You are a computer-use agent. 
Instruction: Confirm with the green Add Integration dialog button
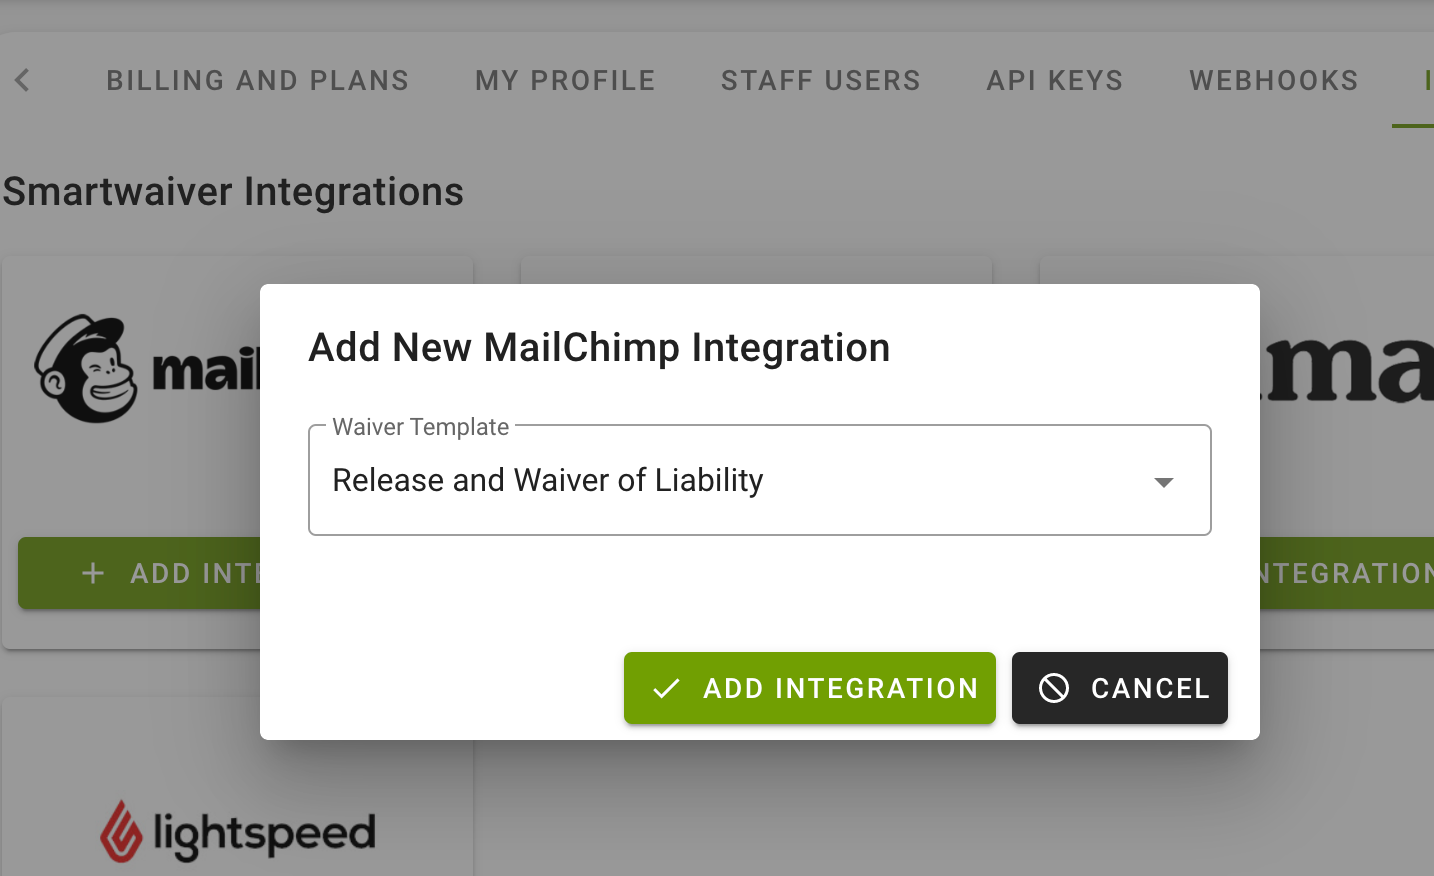point(810,688)
